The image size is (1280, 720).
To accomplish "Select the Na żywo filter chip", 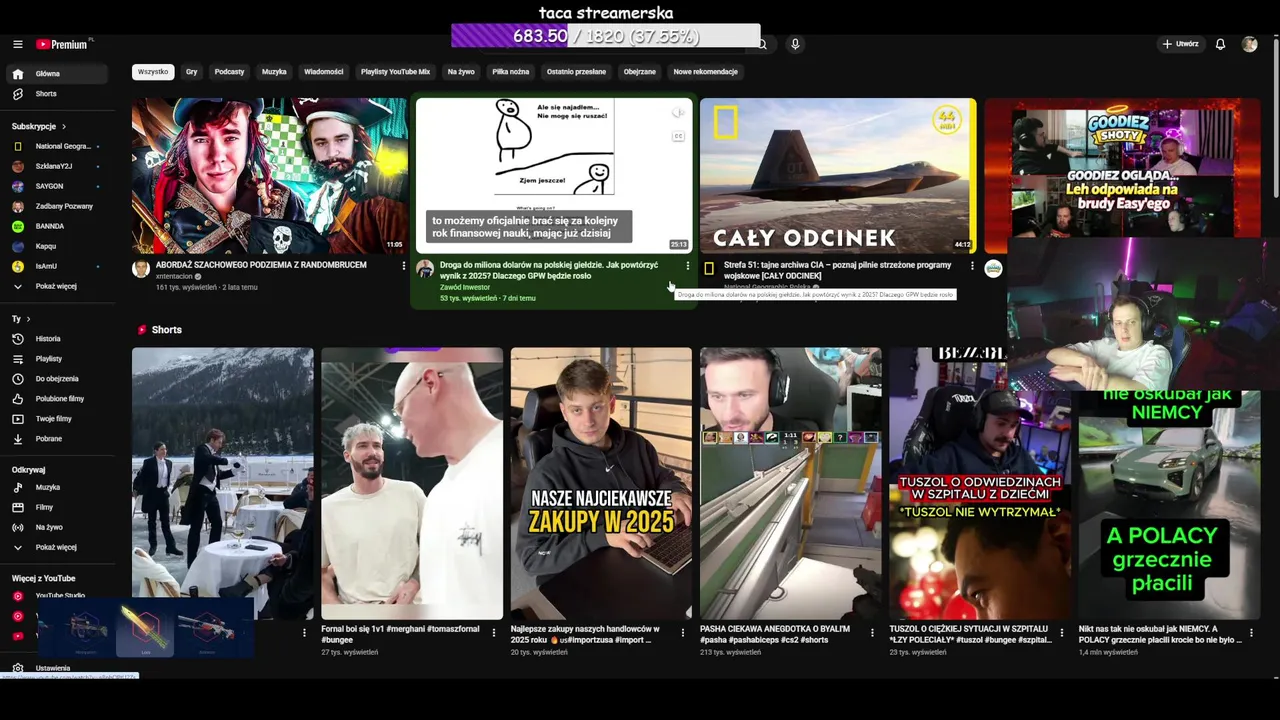I will pyautogui.click(x=461, y=72).
